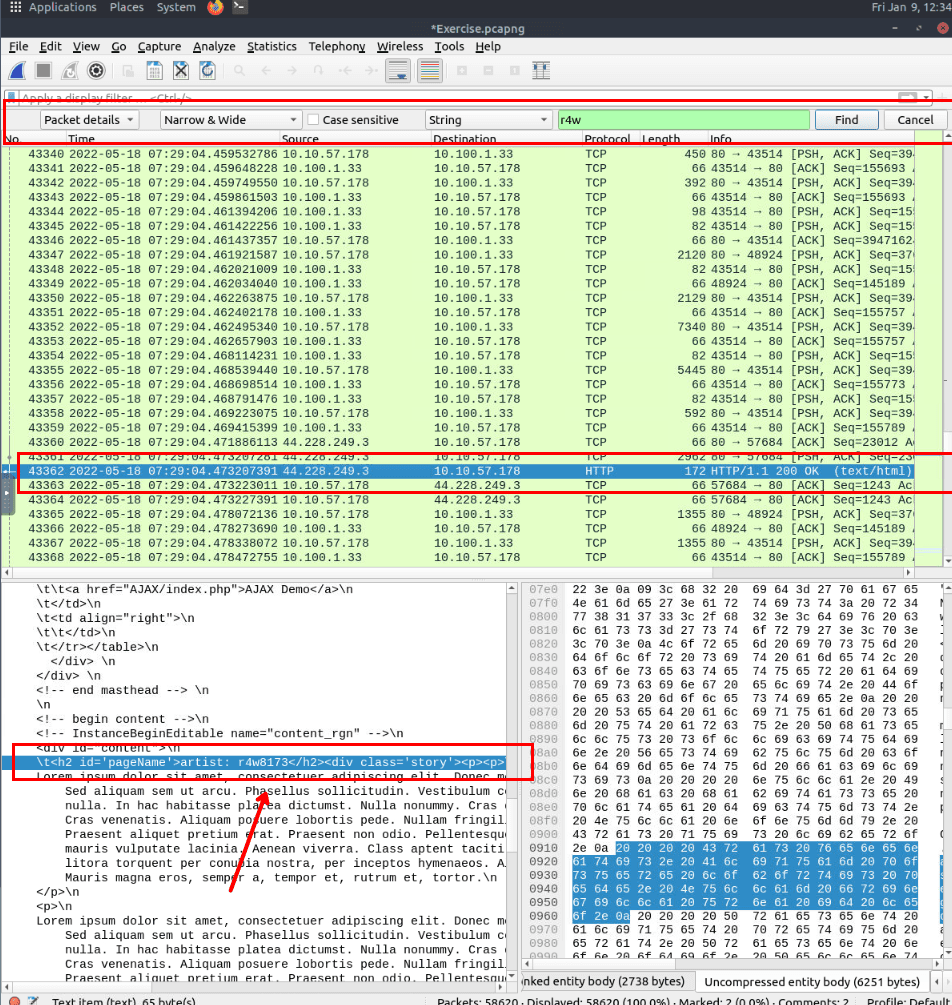Open capture options gear icon
The height and width of the screenshot is (1005, 952).
[96, 71]
